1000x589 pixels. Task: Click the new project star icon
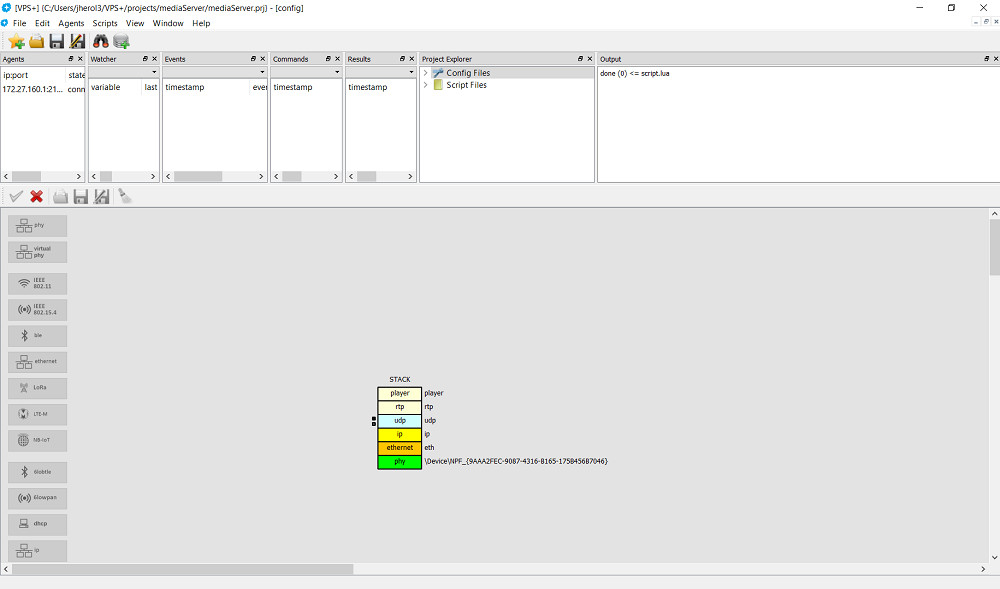[16, 41]
